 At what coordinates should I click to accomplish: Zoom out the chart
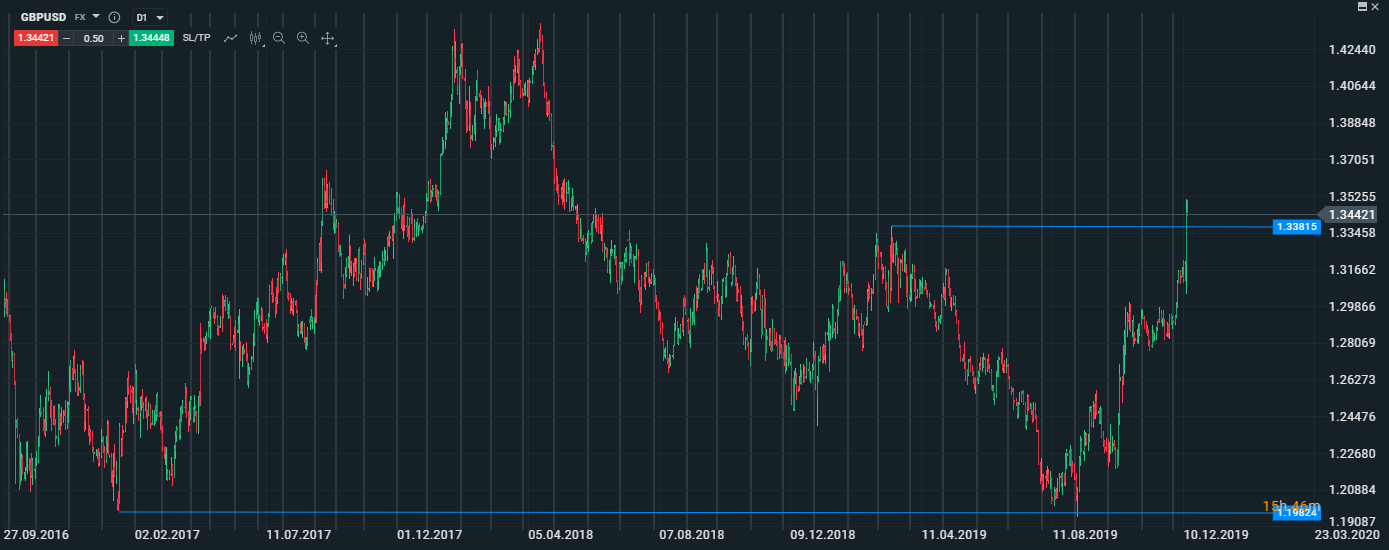point(279,38)
